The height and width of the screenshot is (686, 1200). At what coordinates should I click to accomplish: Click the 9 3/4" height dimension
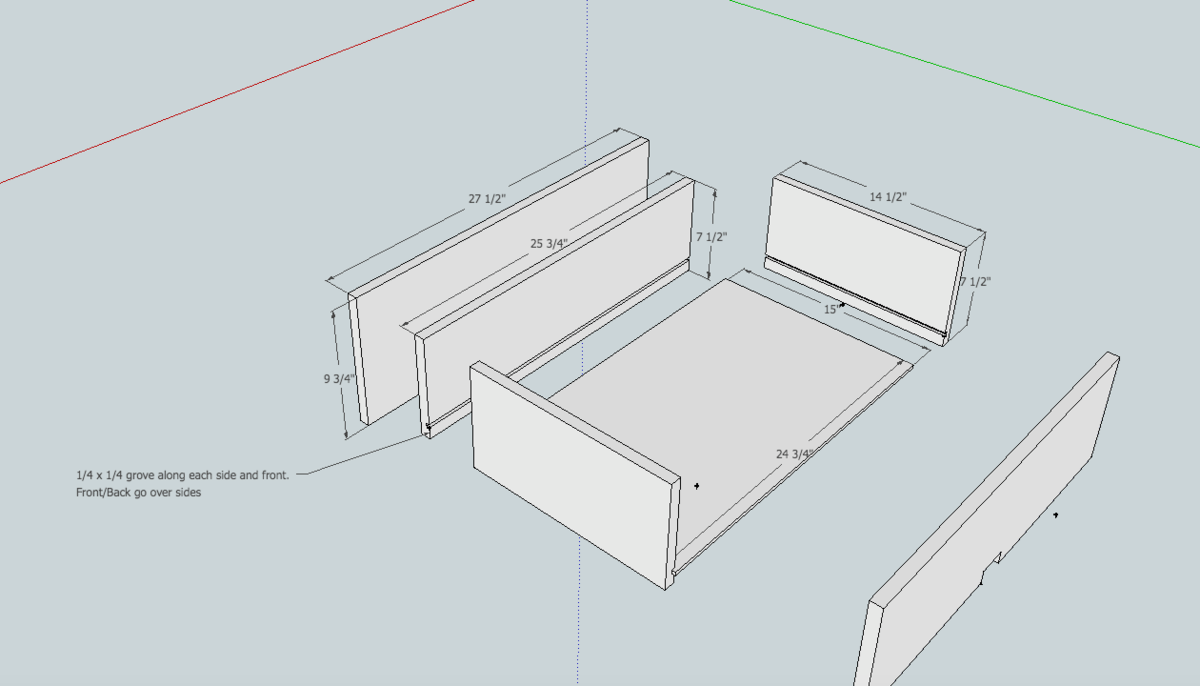click(x=340, y=379)
